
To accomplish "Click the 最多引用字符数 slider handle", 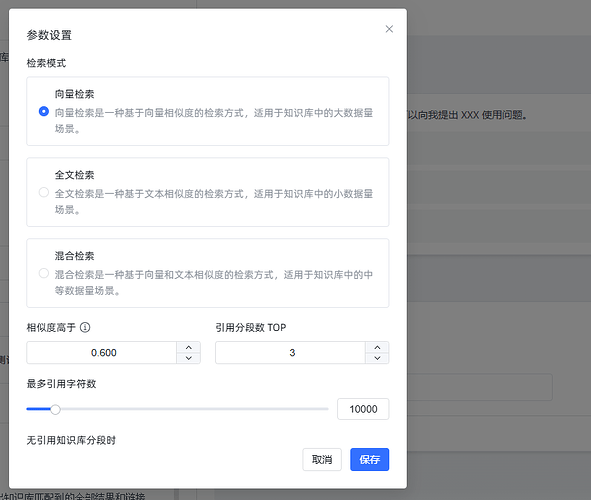I will point(55,409).
